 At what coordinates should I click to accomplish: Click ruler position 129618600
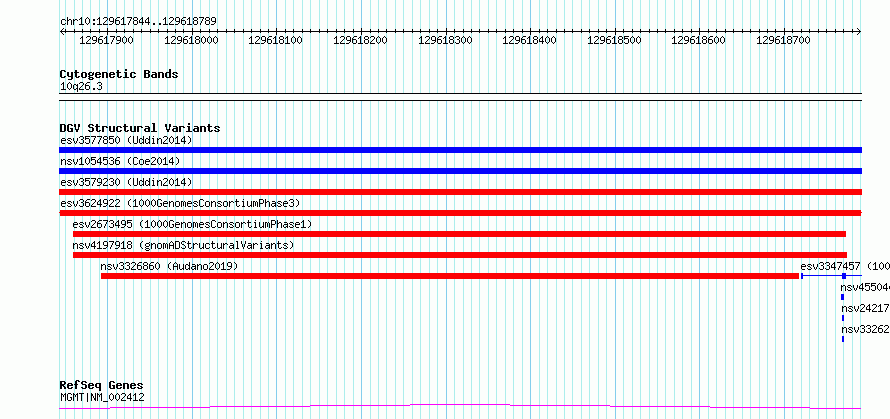pyautogui.click(x=699, y=40)
